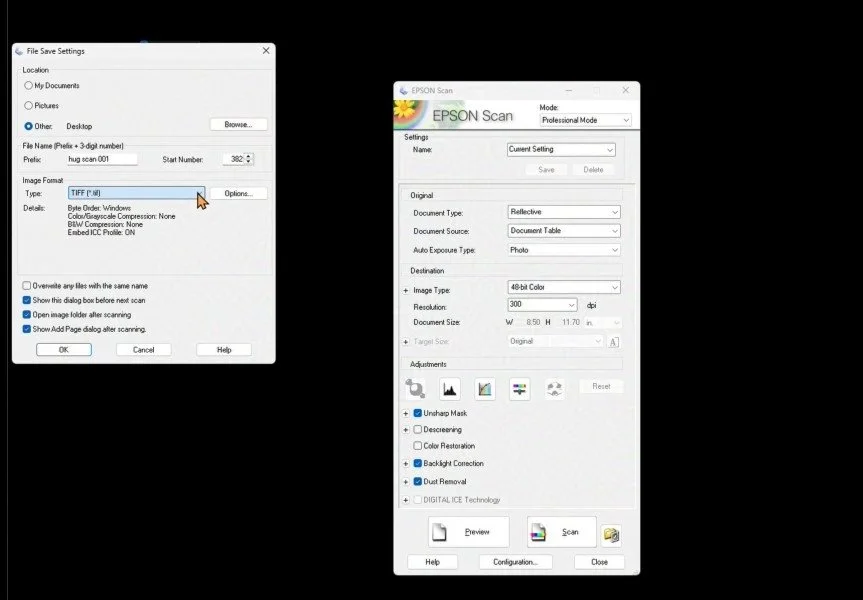Open the Auto Exposure Type dropdown

pos(564,250)
